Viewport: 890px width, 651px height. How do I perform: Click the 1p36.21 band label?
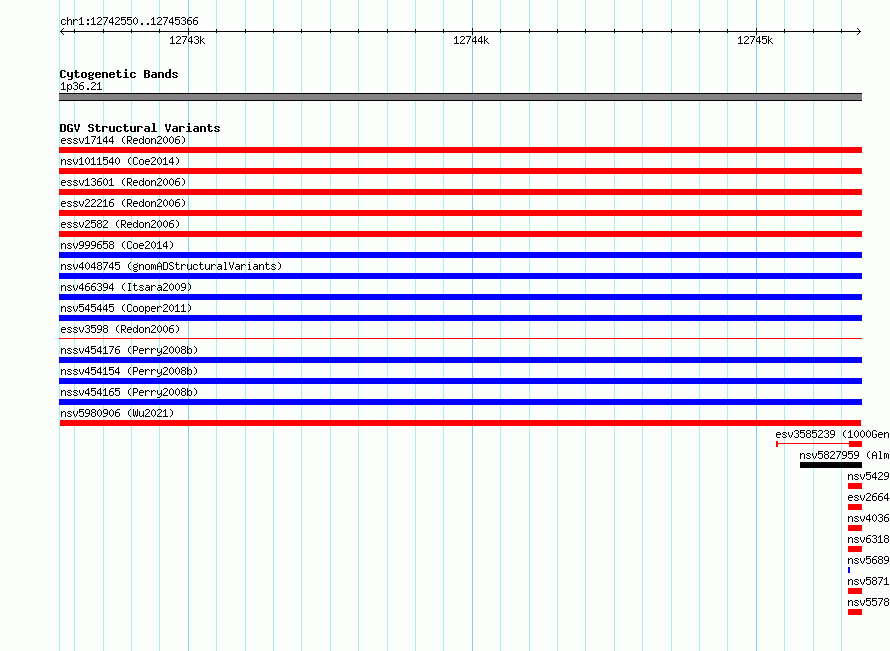pyautogui.click(x=81, y=86)
